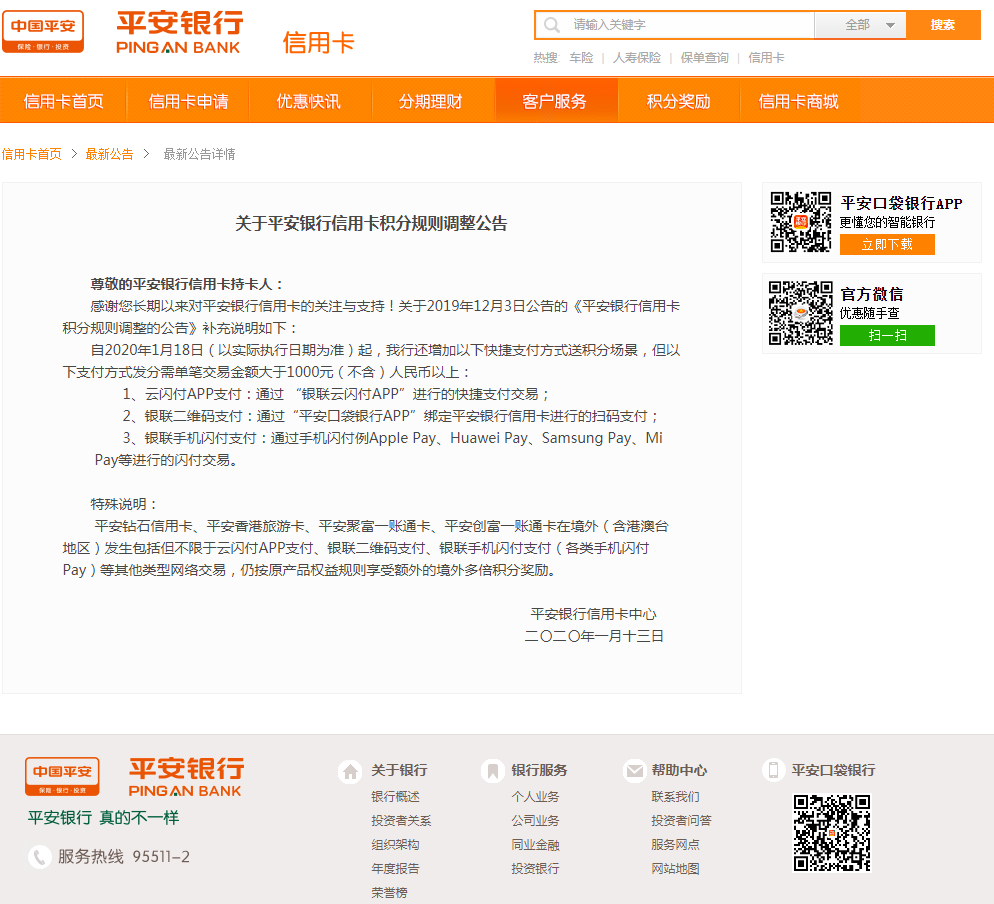Open the 优惠快讯 navigation tab
The image size is (994, 904).
[x=309, y=101]
